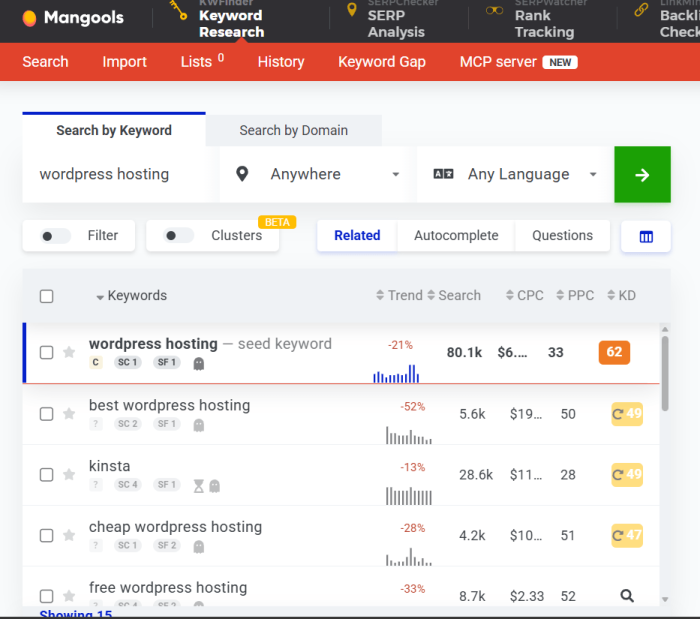The height and width of the screenshot is (619, 700).
Task: Open KWFinder Keyword Research tool
Action: click(x=231, y=21)
